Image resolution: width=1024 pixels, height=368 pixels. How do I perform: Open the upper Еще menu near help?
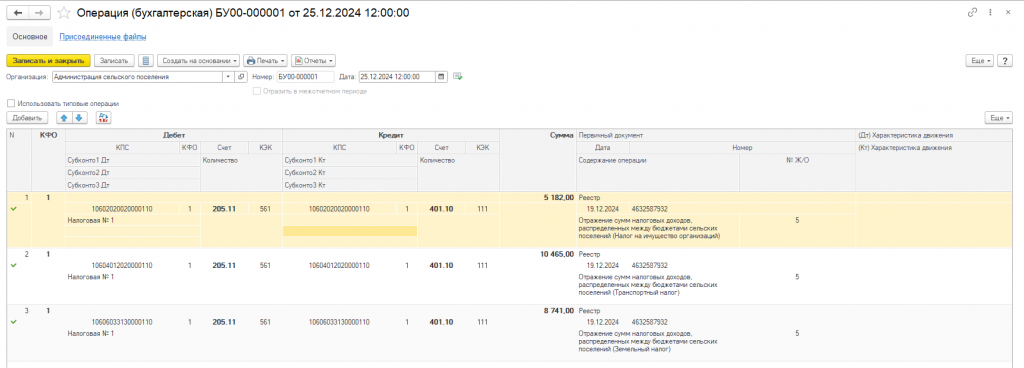coord(980,61)
